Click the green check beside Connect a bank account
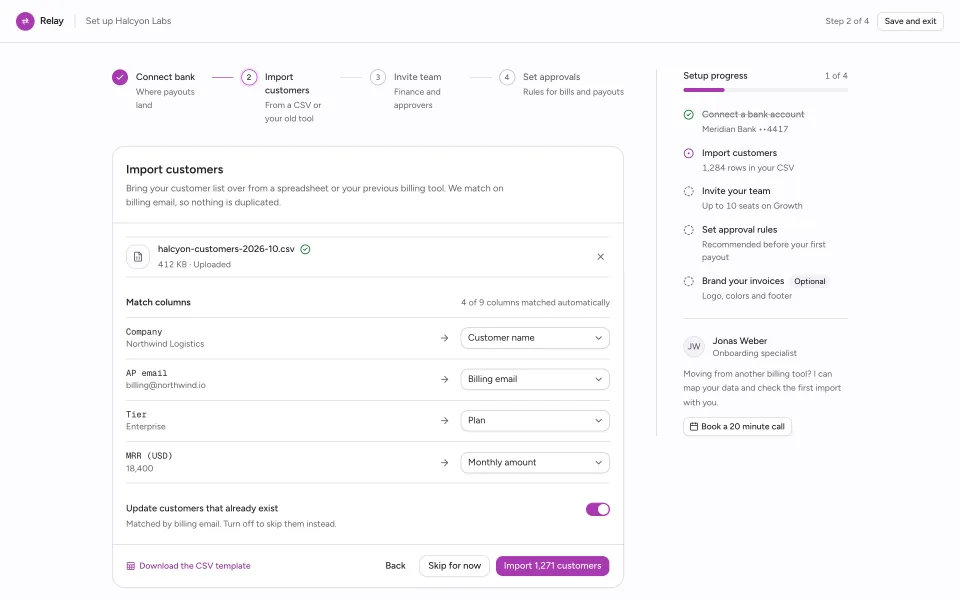The width and height of the screenshot is (960, 600). pos(689,114)
